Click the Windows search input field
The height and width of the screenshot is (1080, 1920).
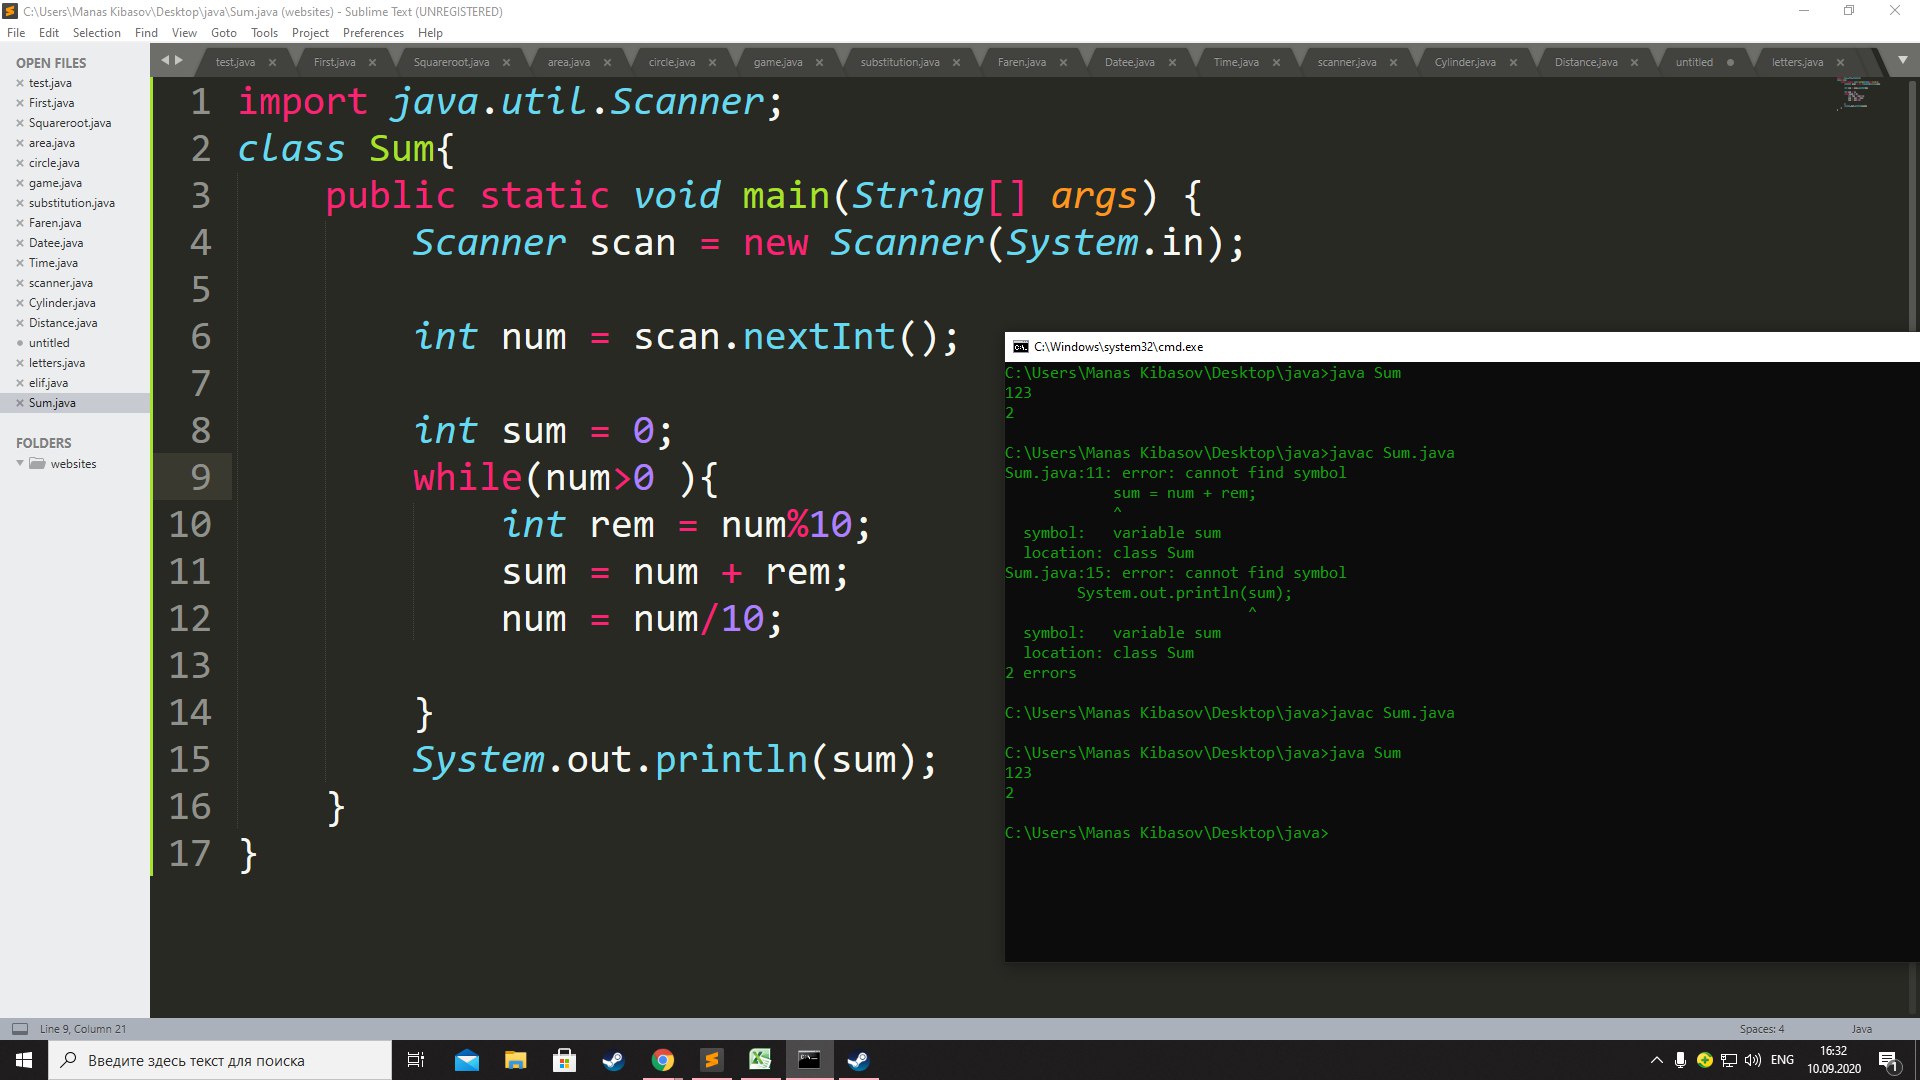tap(220, 1060)
